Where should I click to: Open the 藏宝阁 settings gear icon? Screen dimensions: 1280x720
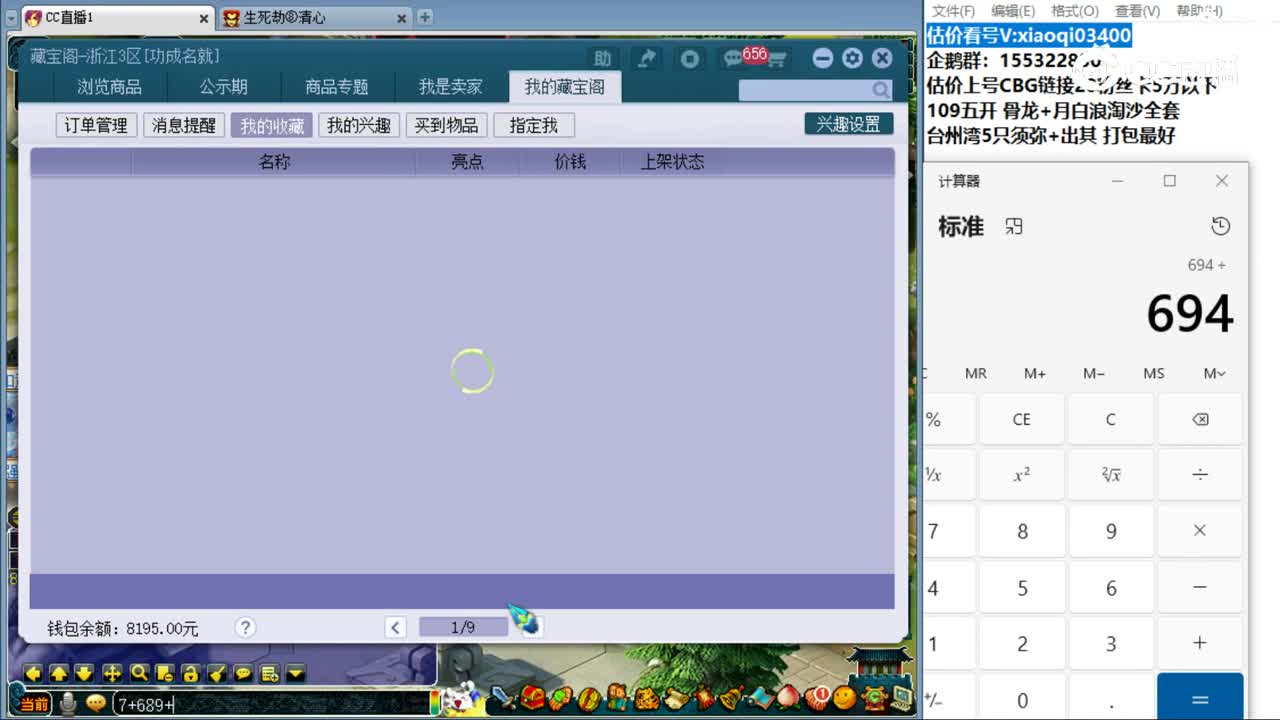tap(852, 58)
